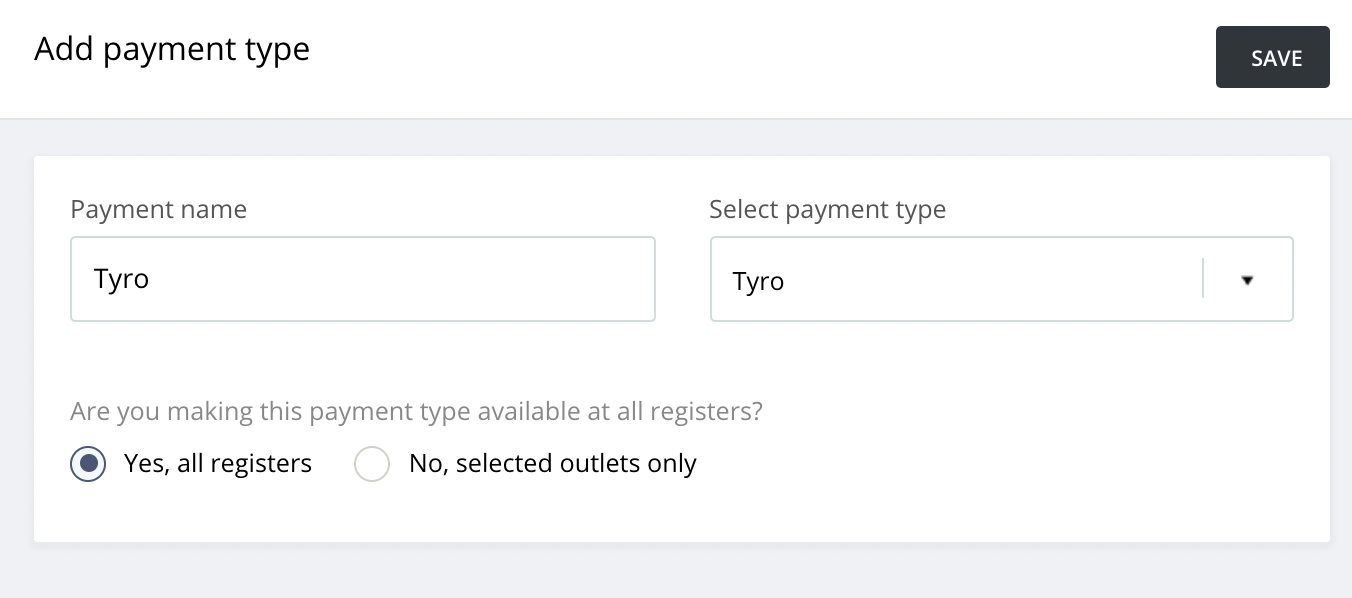Click inside the Payment name field
Viewport: 1352px width, 598px height.
tap(362, 279)
